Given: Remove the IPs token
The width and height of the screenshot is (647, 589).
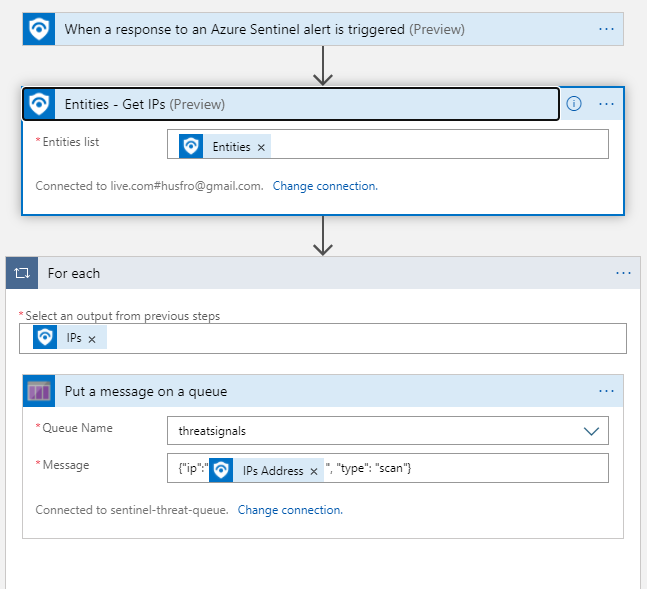Looking at the screenshot, I should click(x=92, y=339).
